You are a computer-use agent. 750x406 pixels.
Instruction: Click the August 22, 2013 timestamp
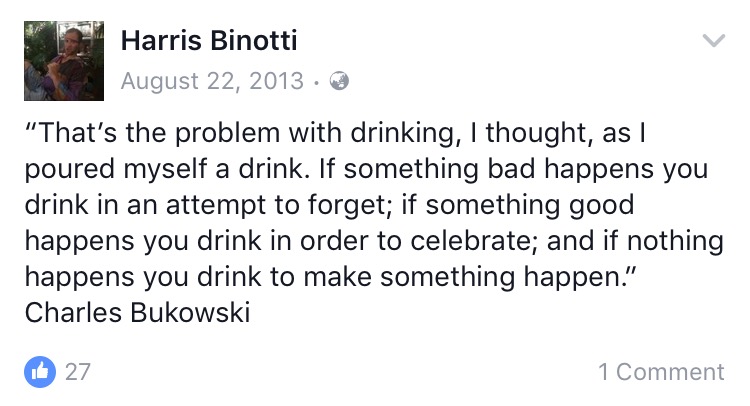coord(211,82)
